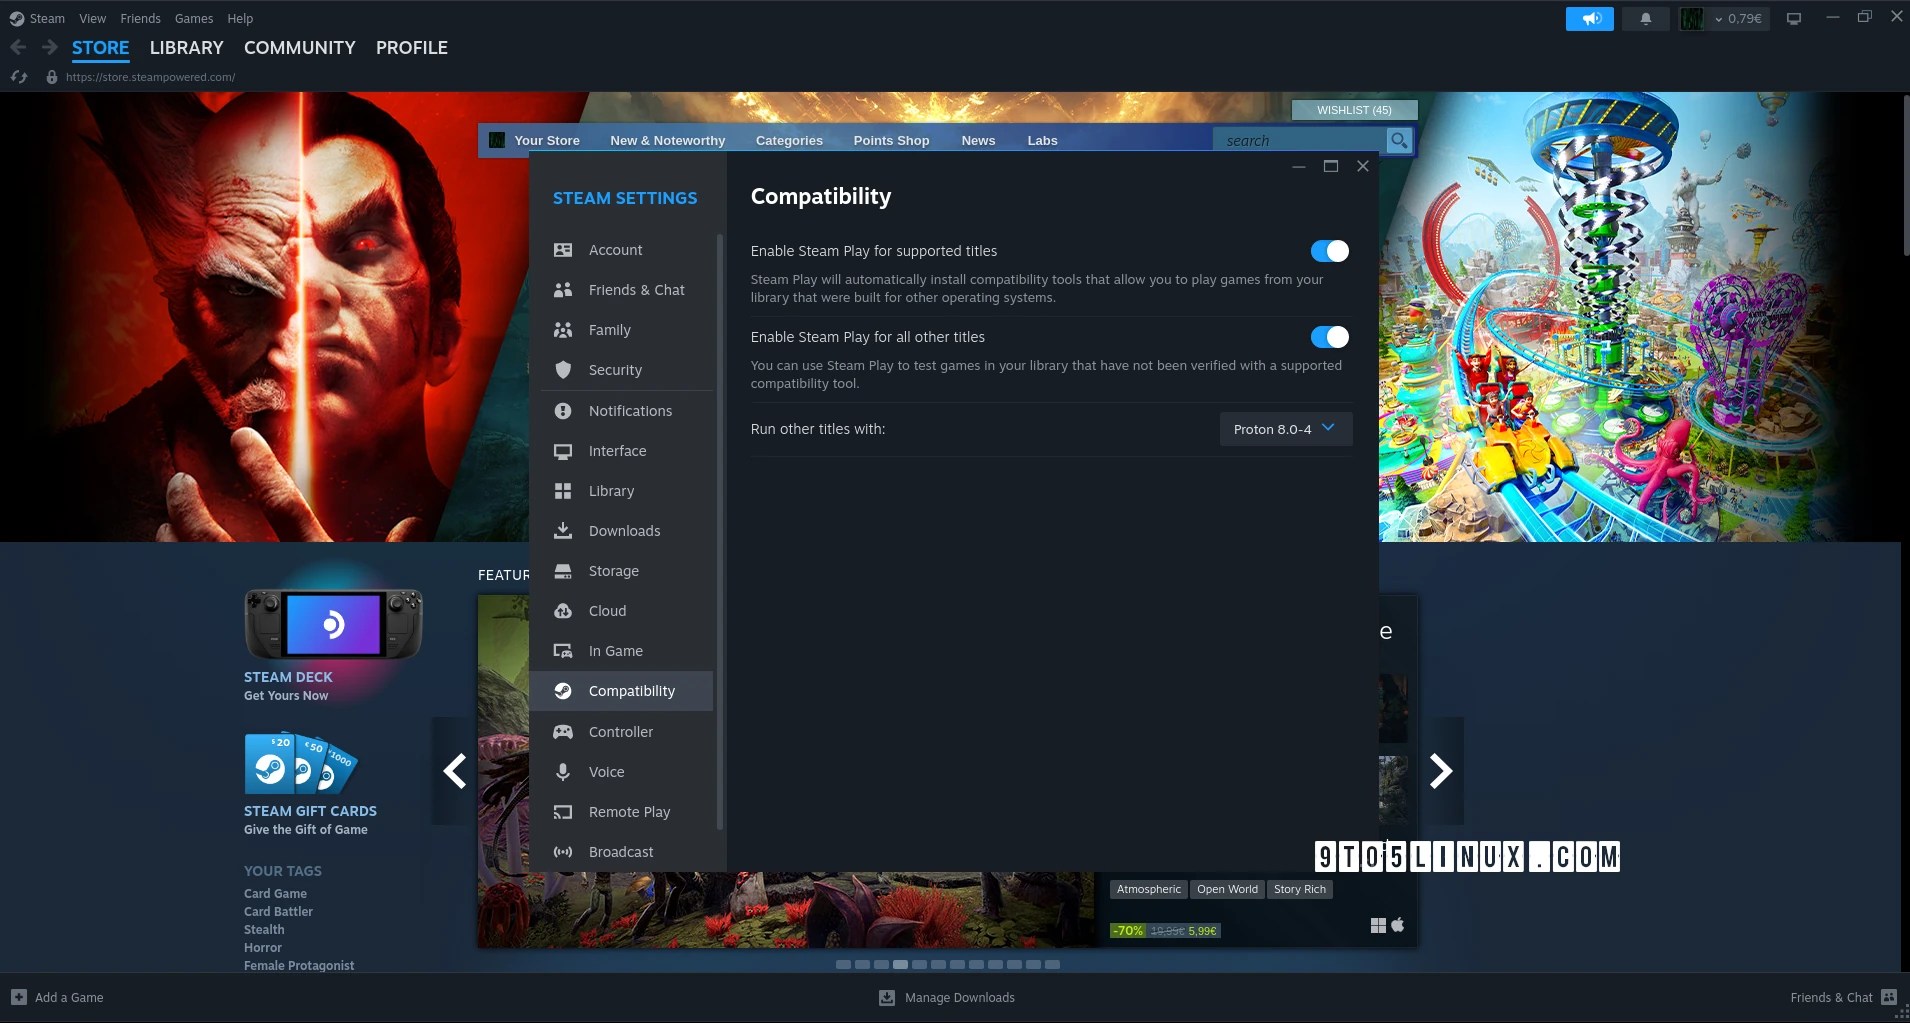1910x1023 pixels.
Task: Select the Controller settings icon
Action: pyautogui.click(x=565, y=731)
